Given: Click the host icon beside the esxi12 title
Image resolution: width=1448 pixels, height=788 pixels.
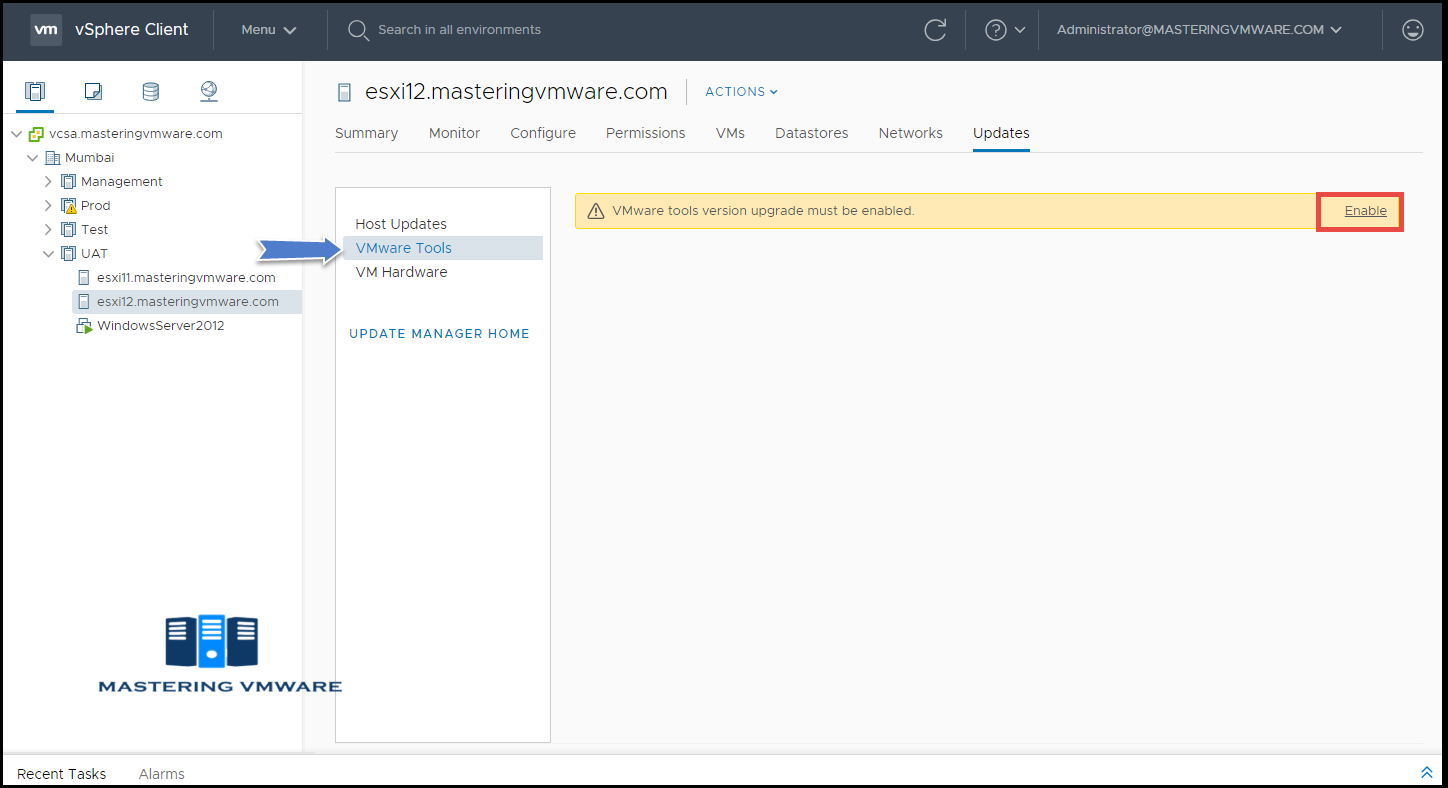Looking at the screenshot, I should 345,92.
